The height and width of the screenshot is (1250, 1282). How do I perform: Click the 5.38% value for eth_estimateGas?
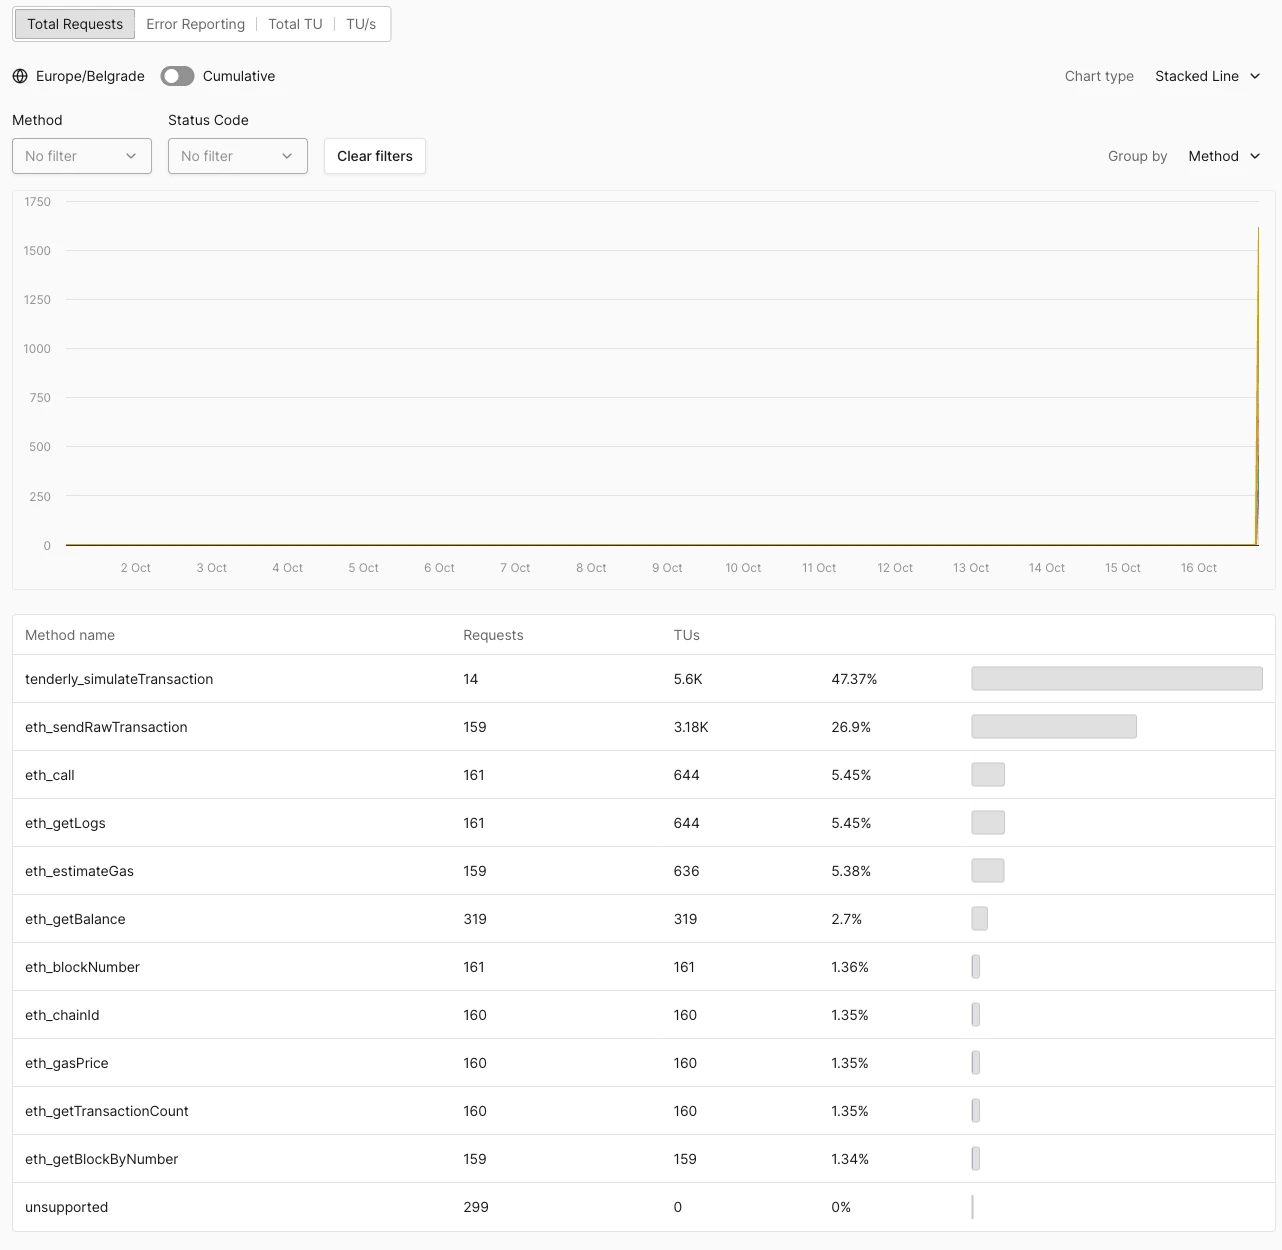[851, 871]
